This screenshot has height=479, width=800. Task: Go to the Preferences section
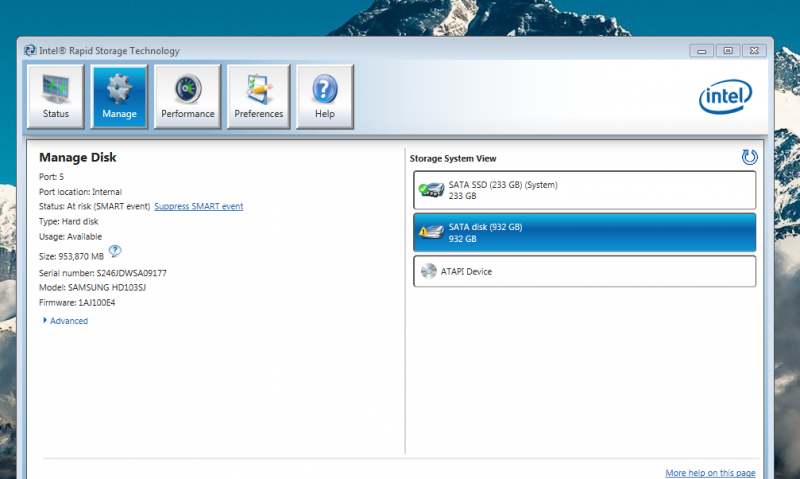pos(258,97)
